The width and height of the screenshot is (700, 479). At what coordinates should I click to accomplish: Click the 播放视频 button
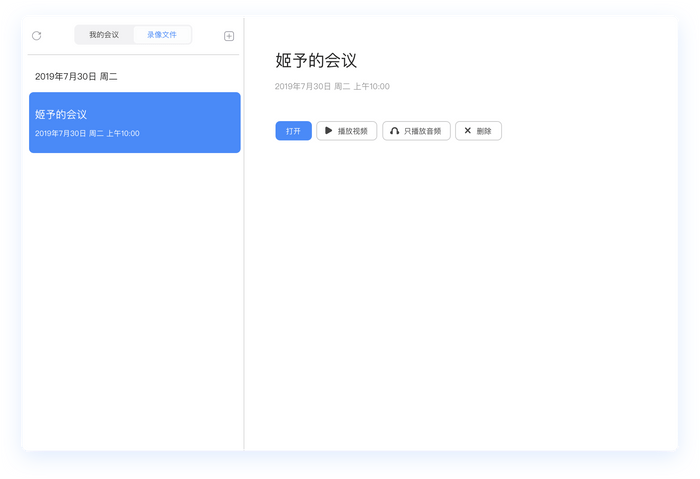[x=347, y=131]
